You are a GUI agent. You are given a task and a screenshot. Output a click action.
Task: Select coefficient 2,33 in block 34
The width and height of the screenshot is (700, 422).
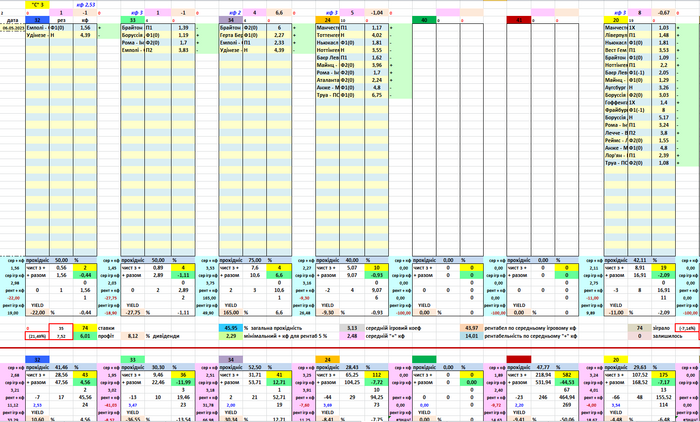[x=279, y=43]
